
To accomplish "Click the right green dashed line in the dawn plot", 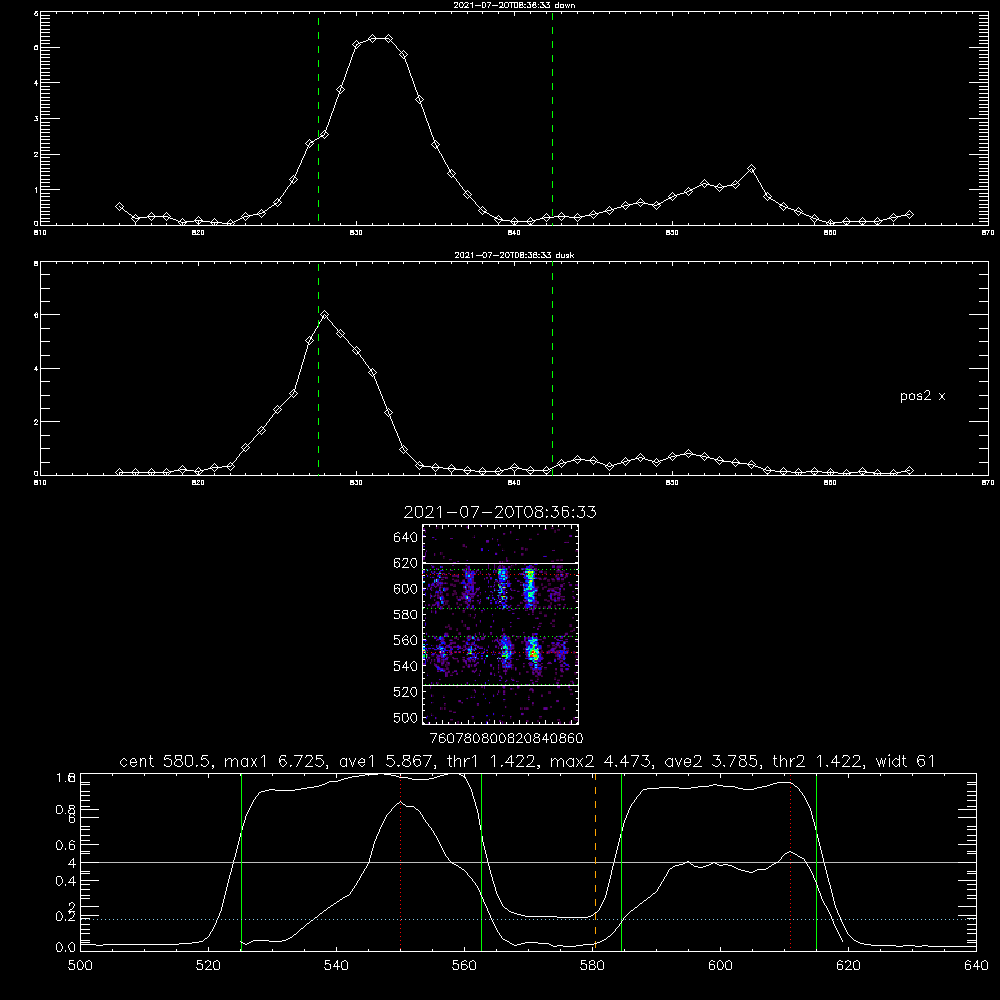I will 552,118.
